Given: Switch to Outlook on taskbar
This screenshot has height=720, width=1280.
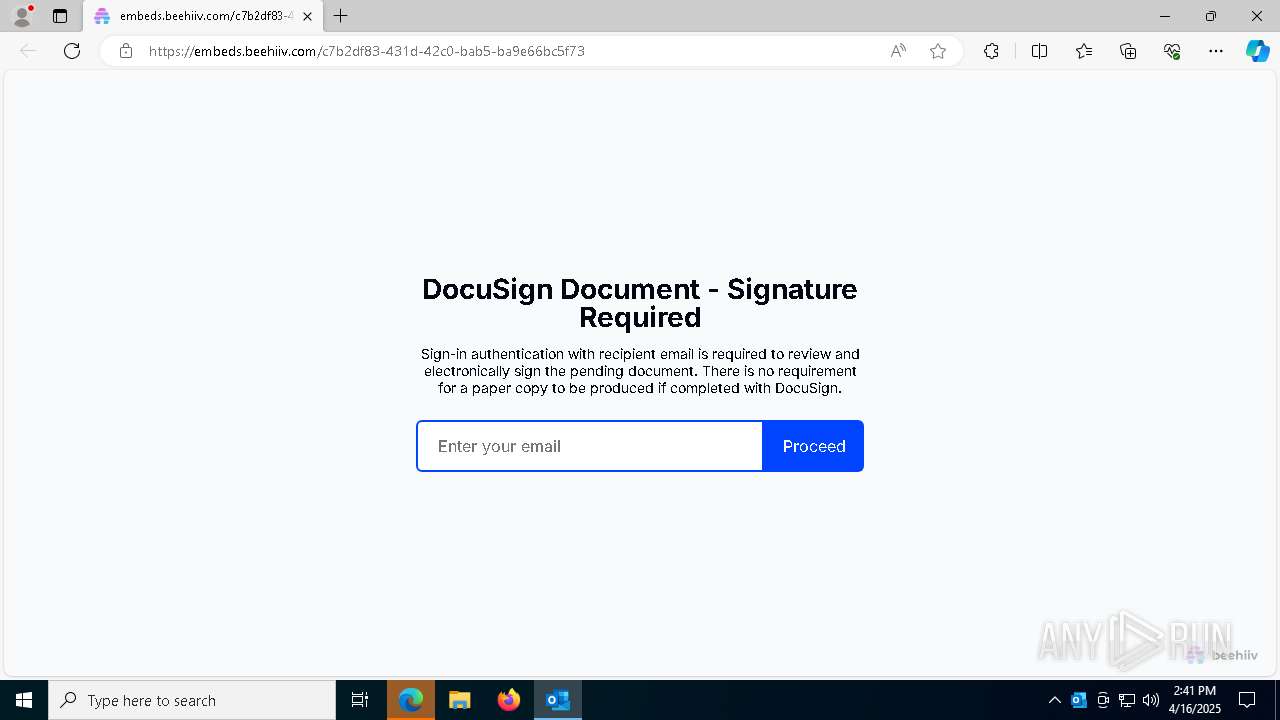Looking at the screenshot, I should click(x=558, y=700).
